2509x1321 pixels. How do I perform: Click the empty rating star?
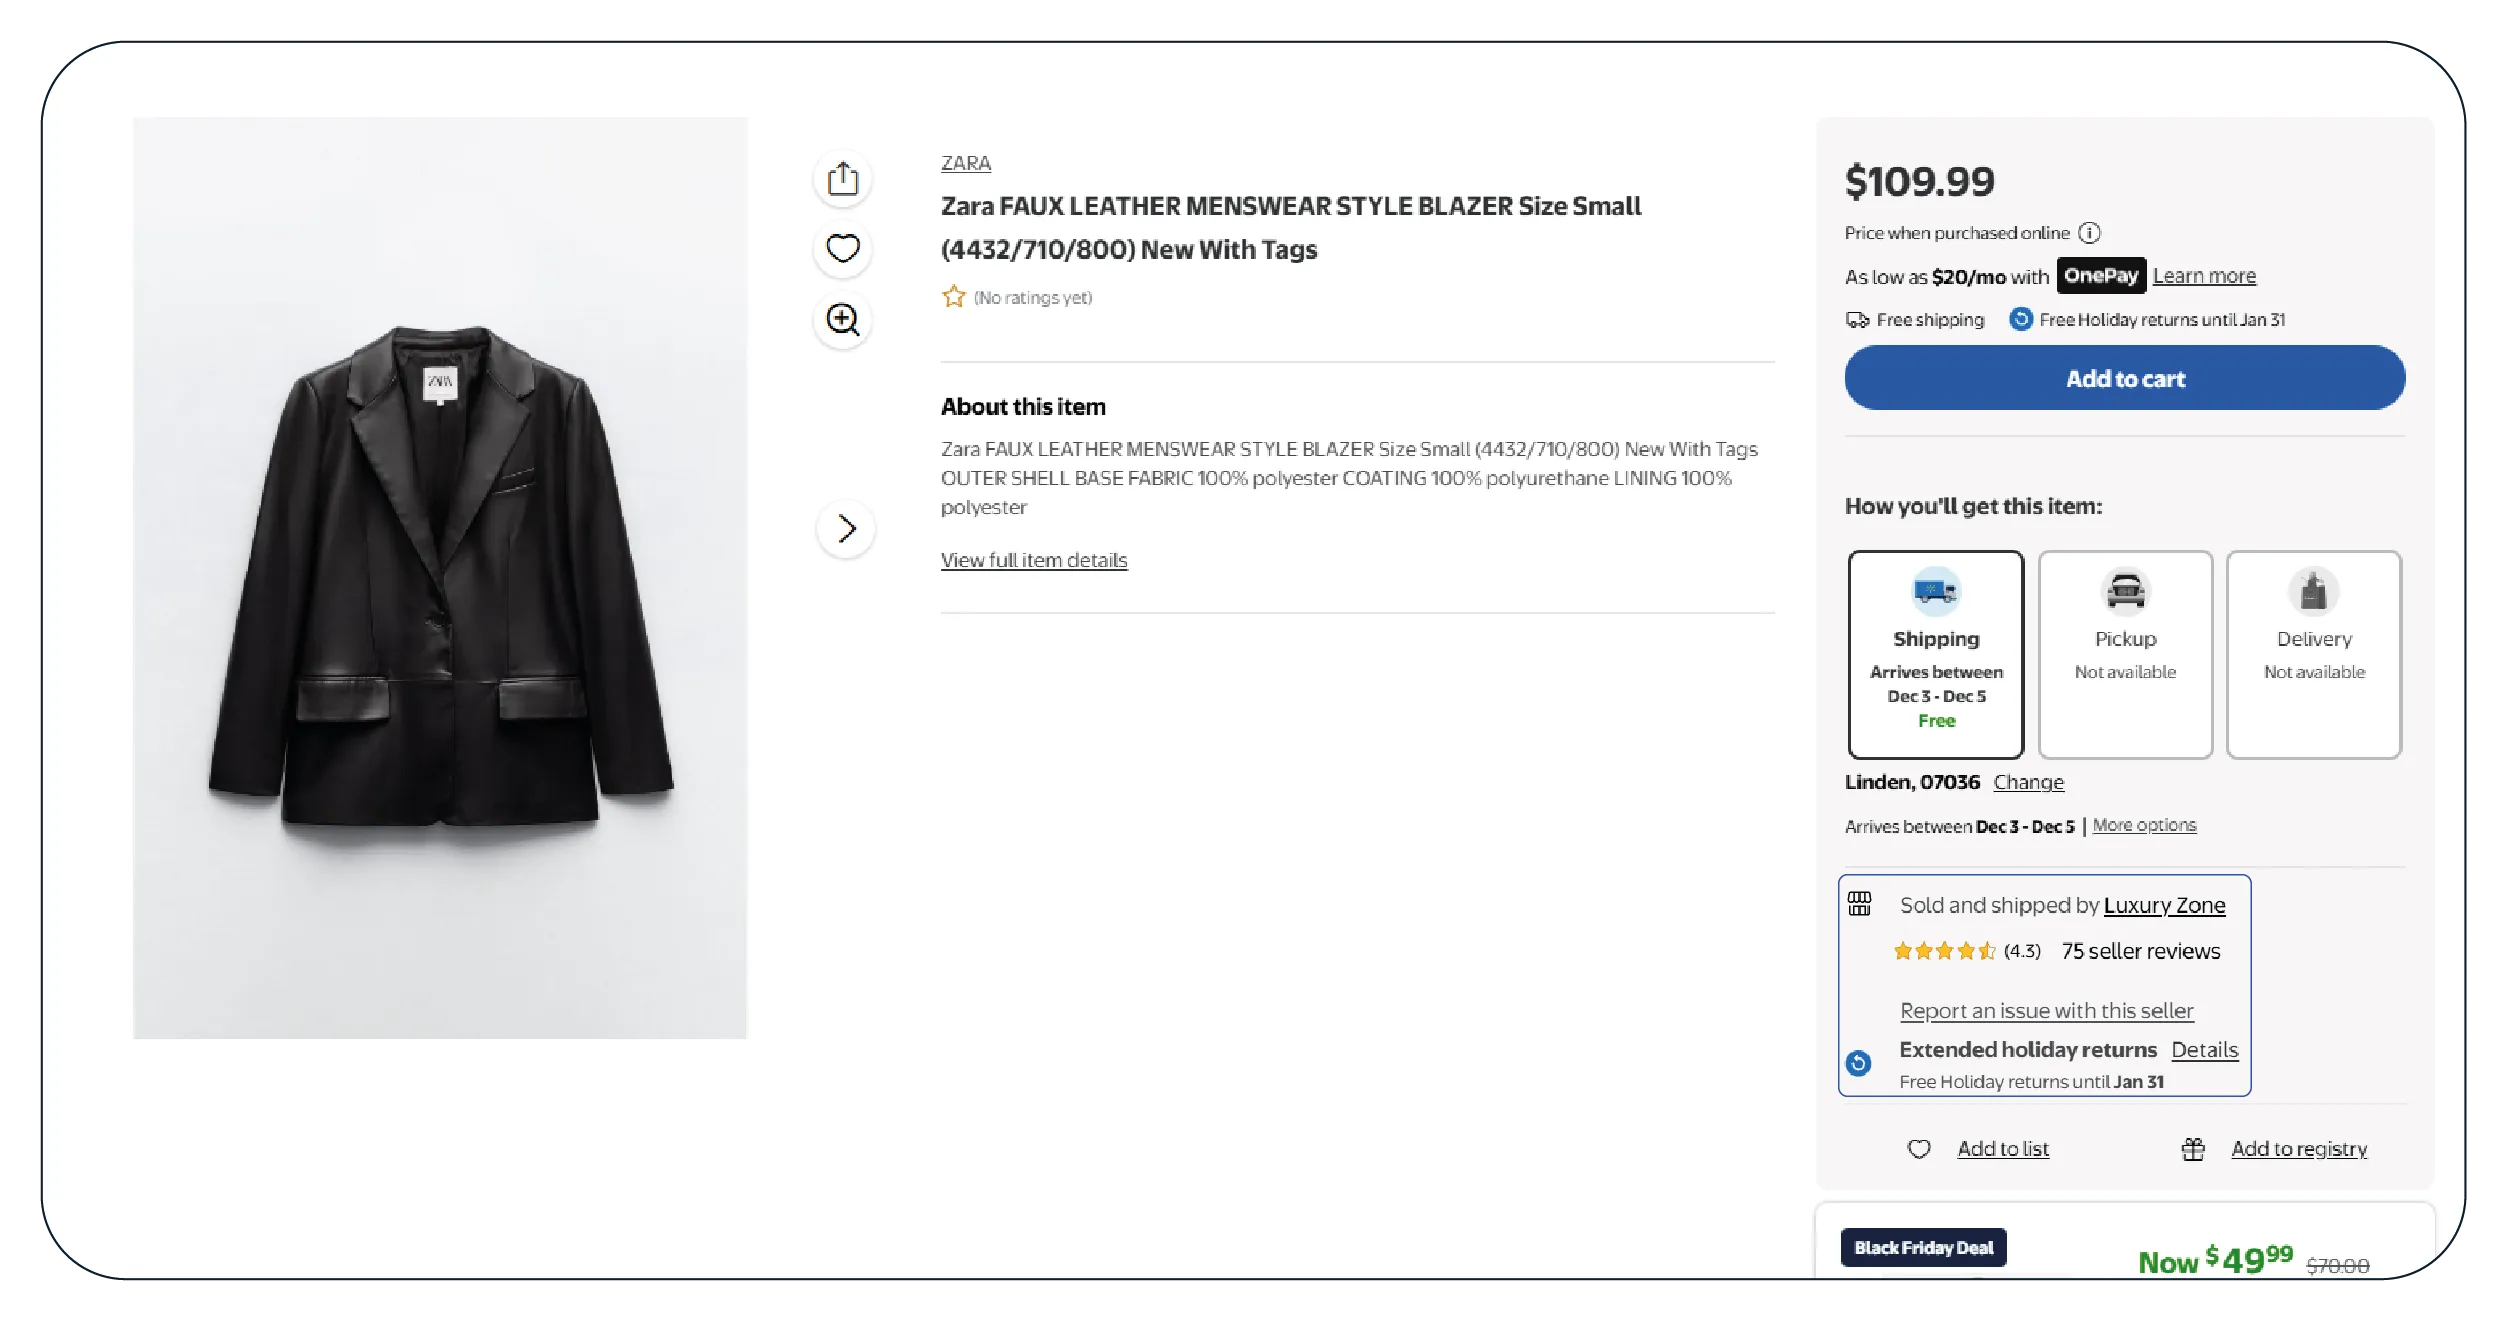(x=953, y=297)
